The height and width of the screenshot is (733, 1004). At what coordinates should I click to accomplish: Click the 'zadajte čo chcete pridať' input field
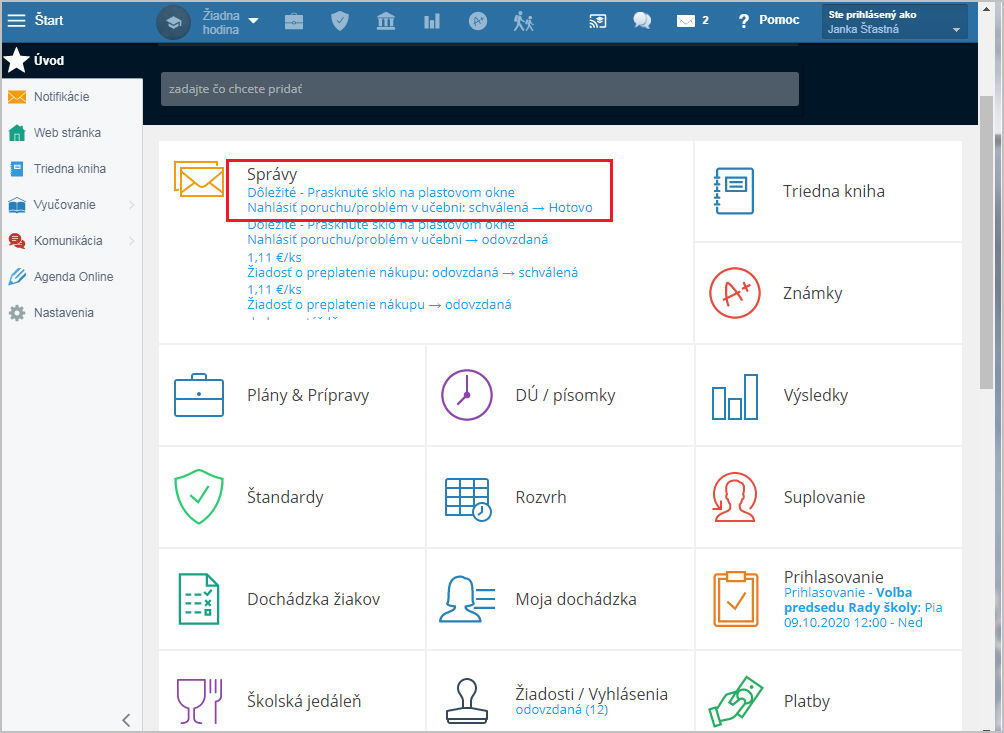coord(479,89)
